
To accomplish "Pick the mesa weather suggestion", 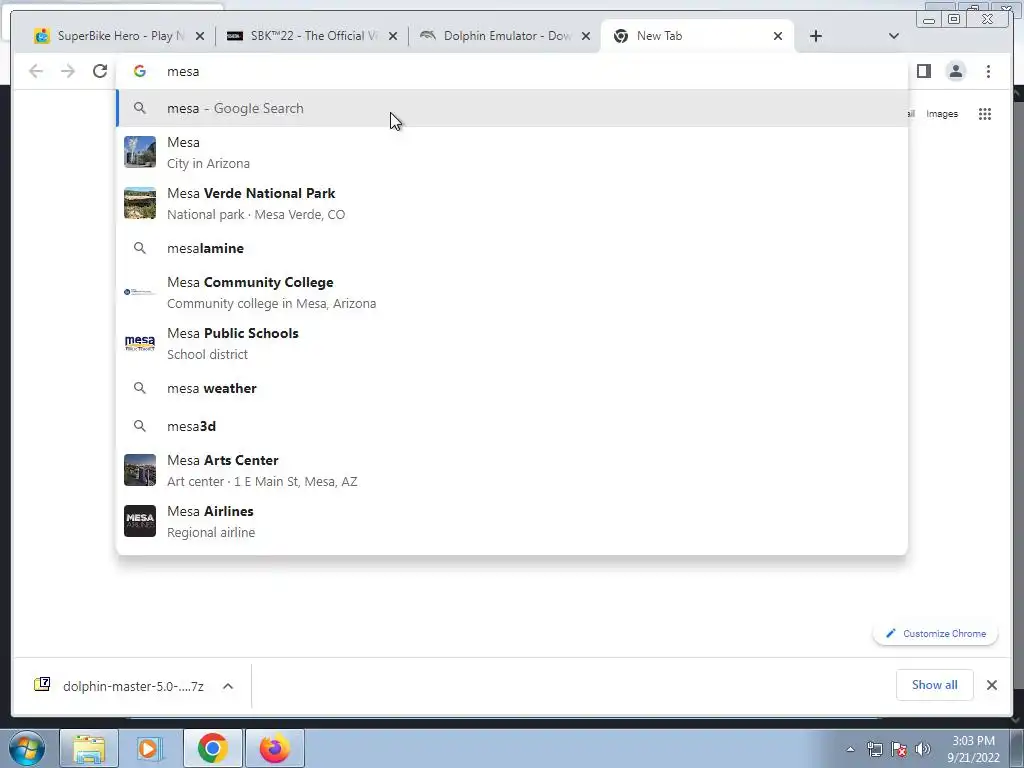I will [512, 388].
